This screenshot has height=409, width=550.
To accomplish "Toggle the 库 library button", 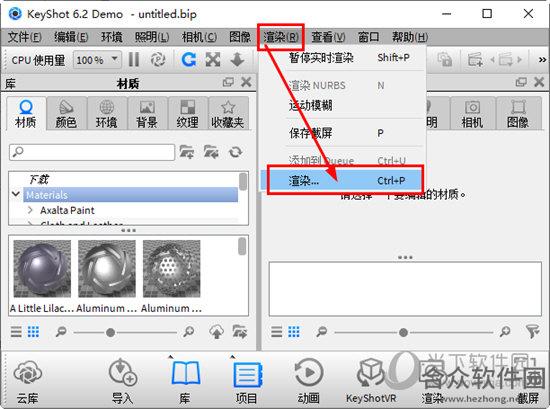I will (x=185, y=381).
